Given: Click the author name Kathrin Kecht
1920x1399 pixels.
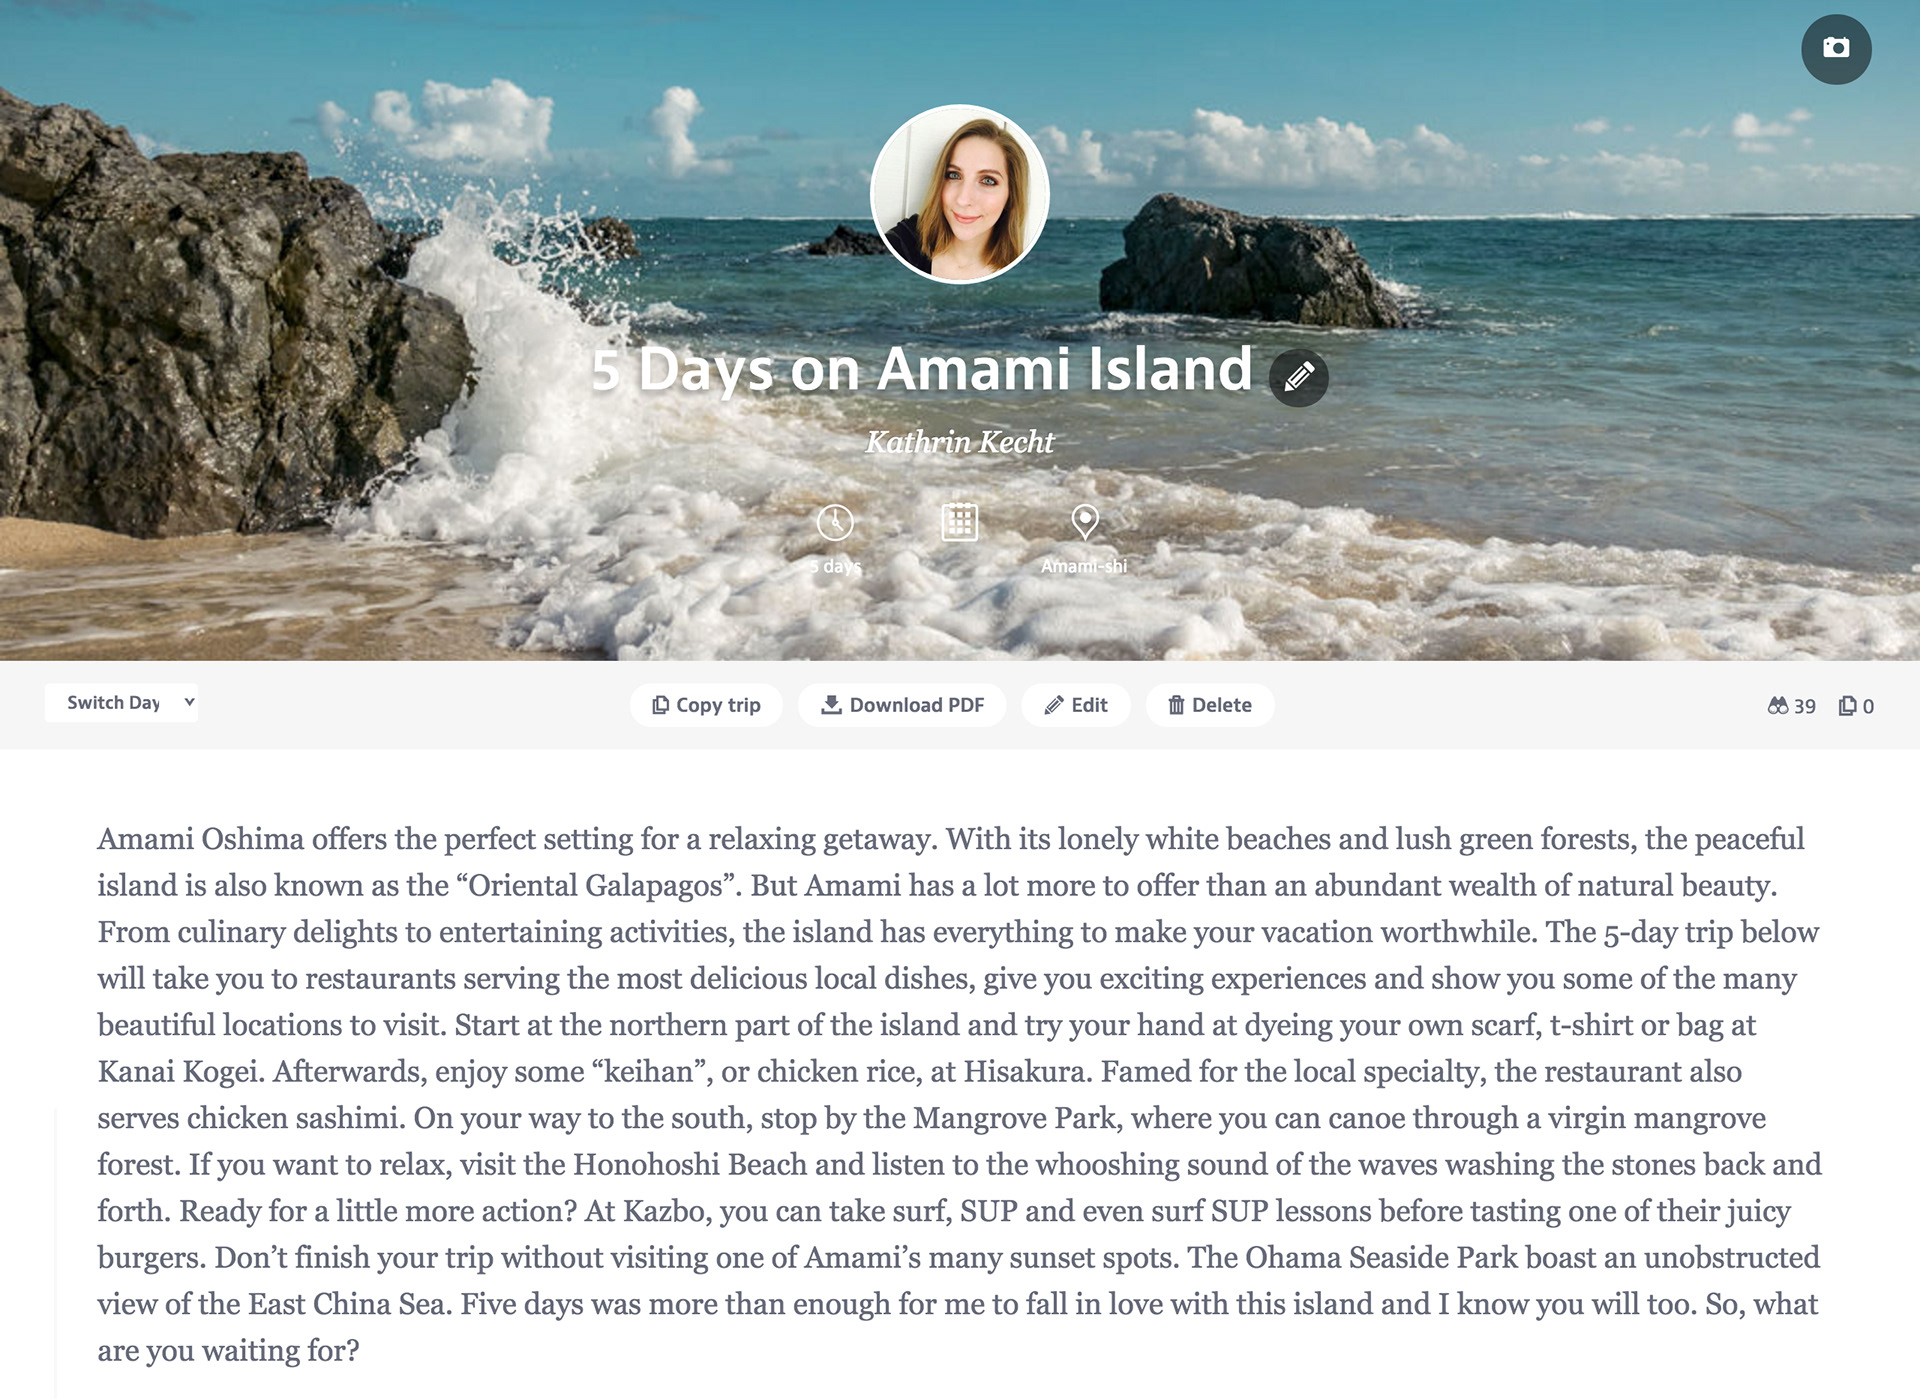Looking at the screenshot, I should pyautogui.click(x=960, y=441).
